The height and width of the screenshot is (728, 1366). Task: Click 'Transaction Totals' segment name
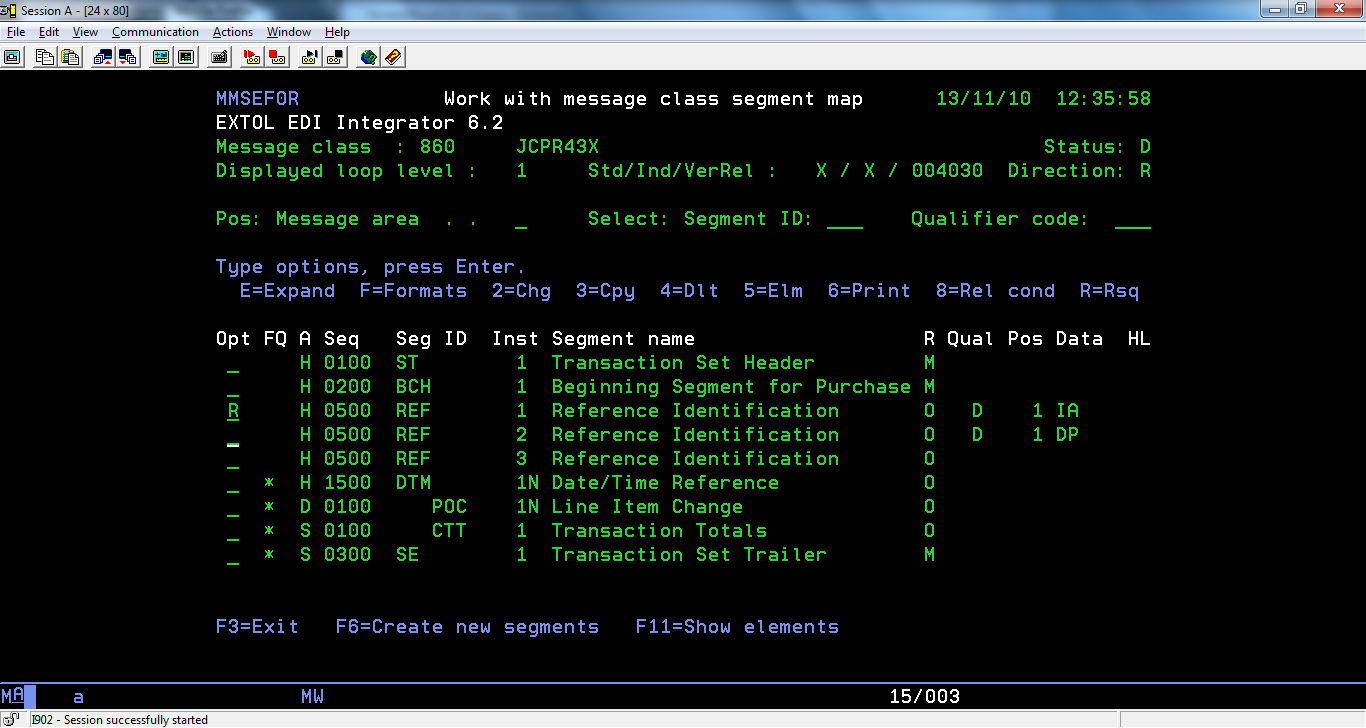(659, 531)
